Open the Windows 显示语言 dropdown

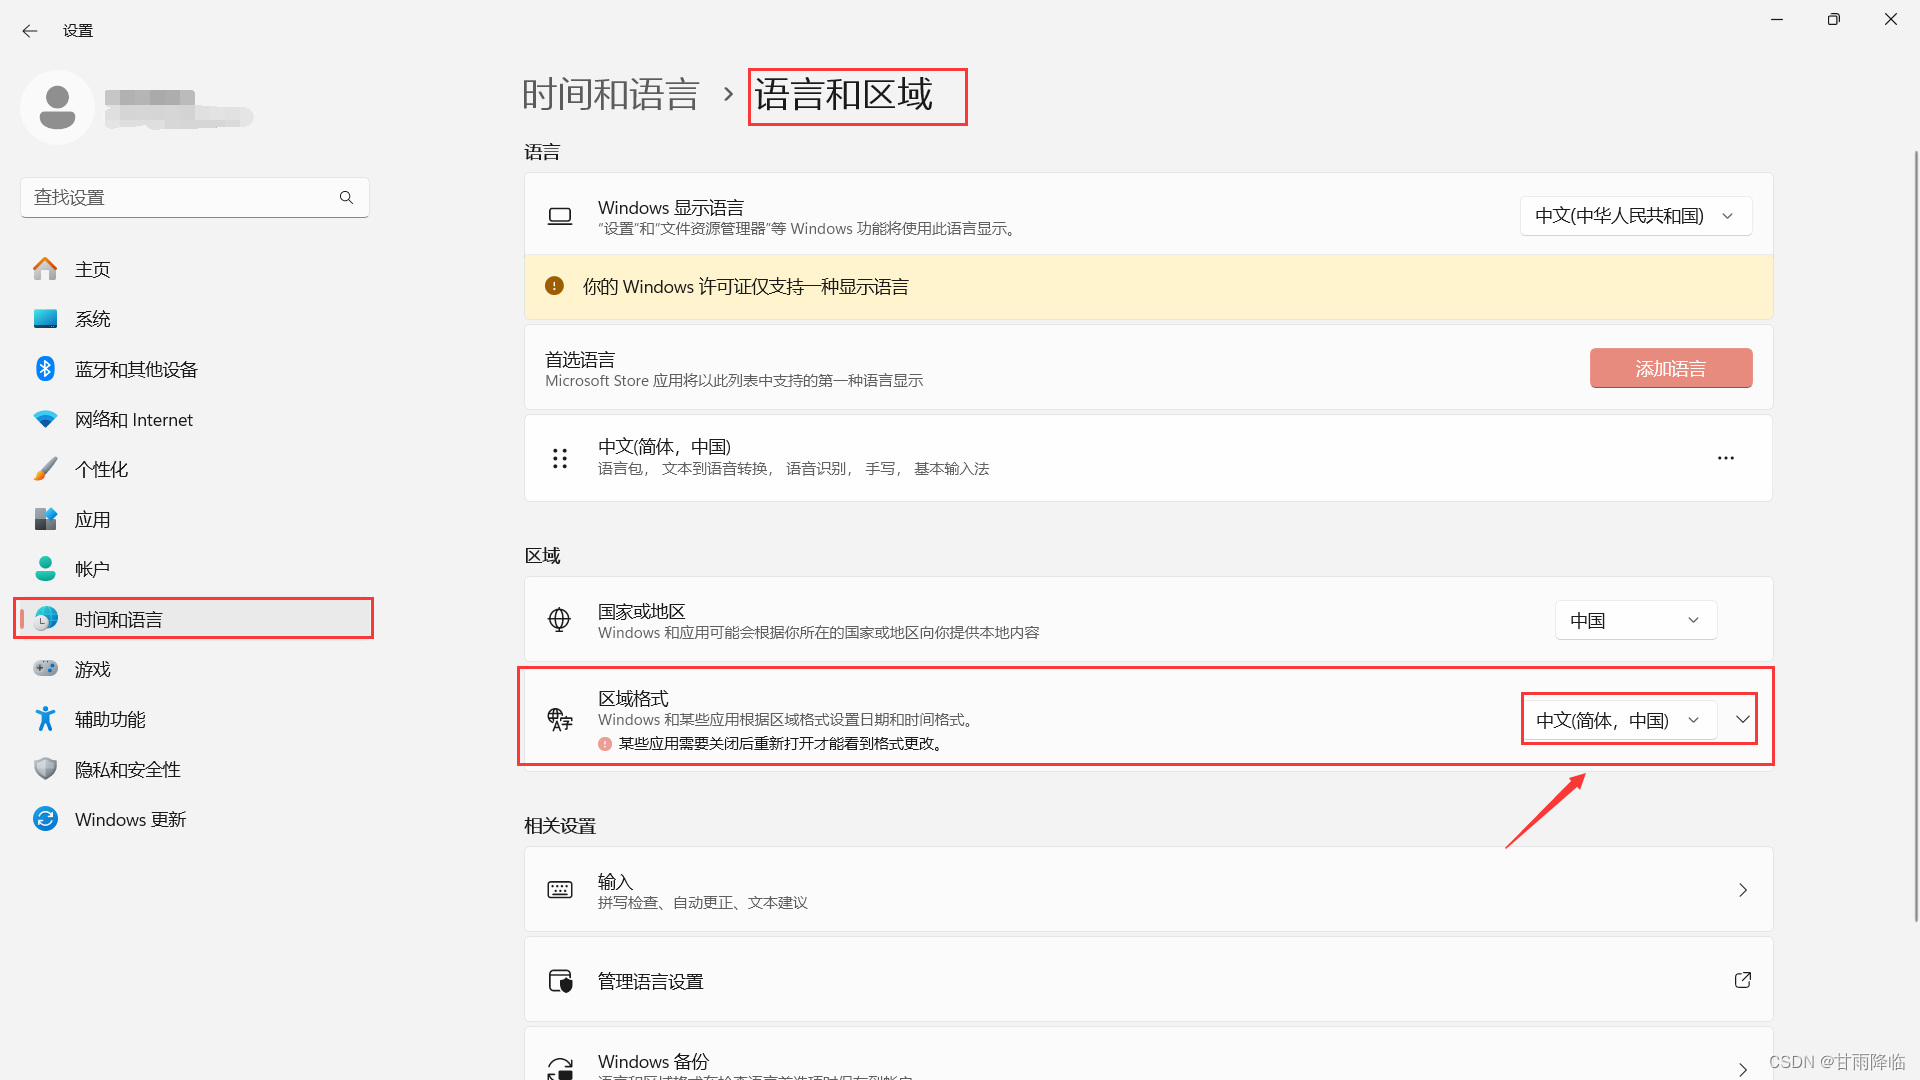(x=1636, y=216)
